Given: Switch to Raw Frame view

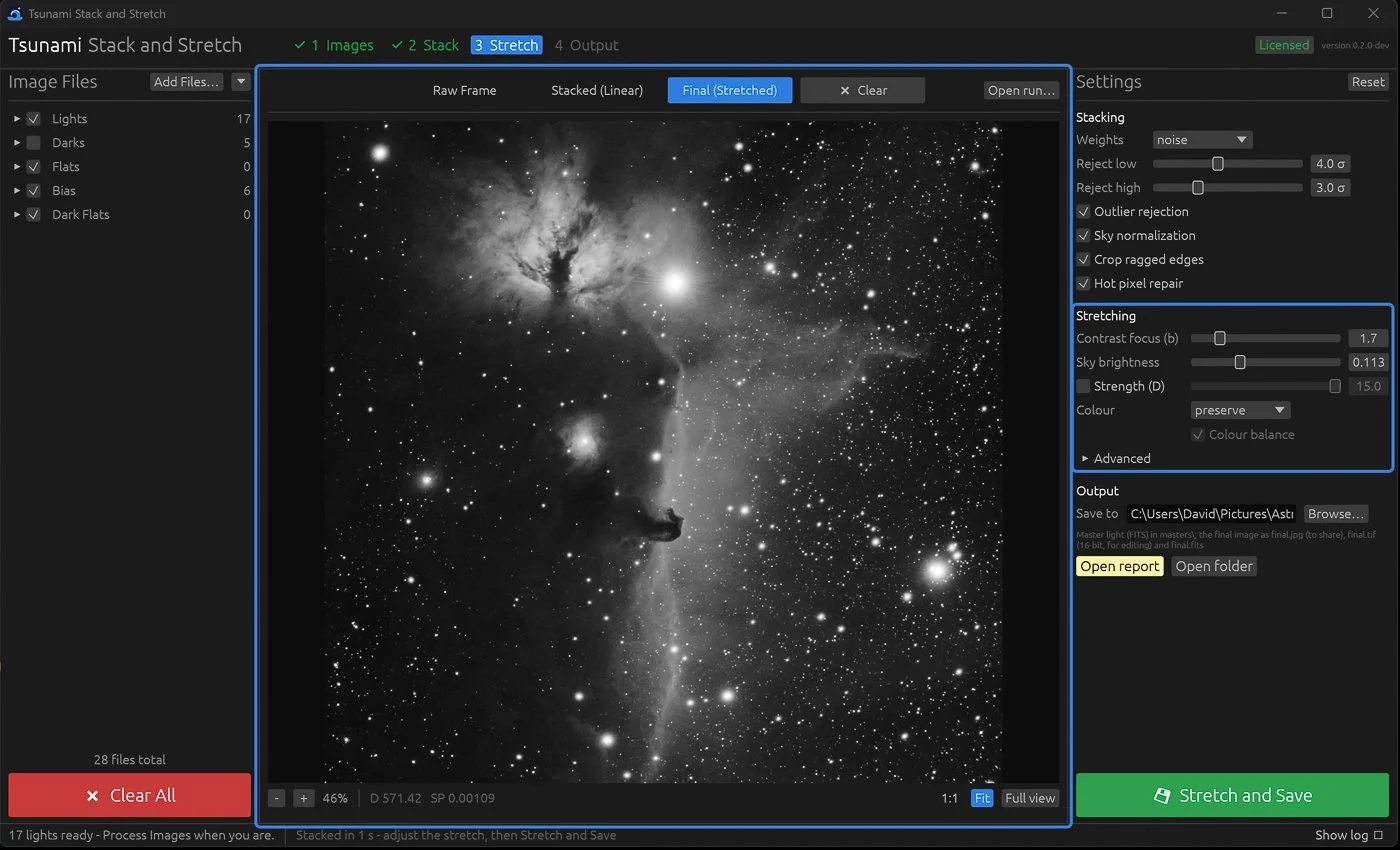Looking at the screenshot, I should [464, 90].
